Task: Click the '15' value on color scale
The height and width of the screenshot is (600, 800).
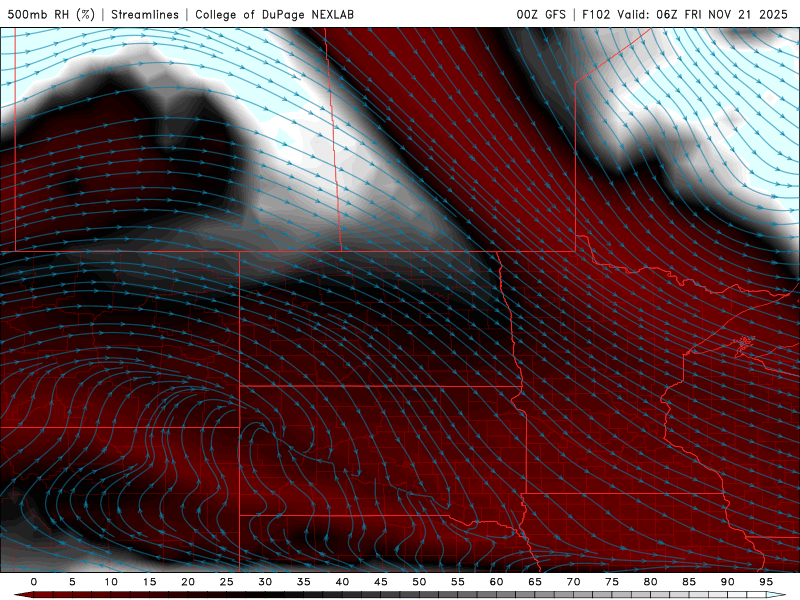Action: tap(149, 582)
